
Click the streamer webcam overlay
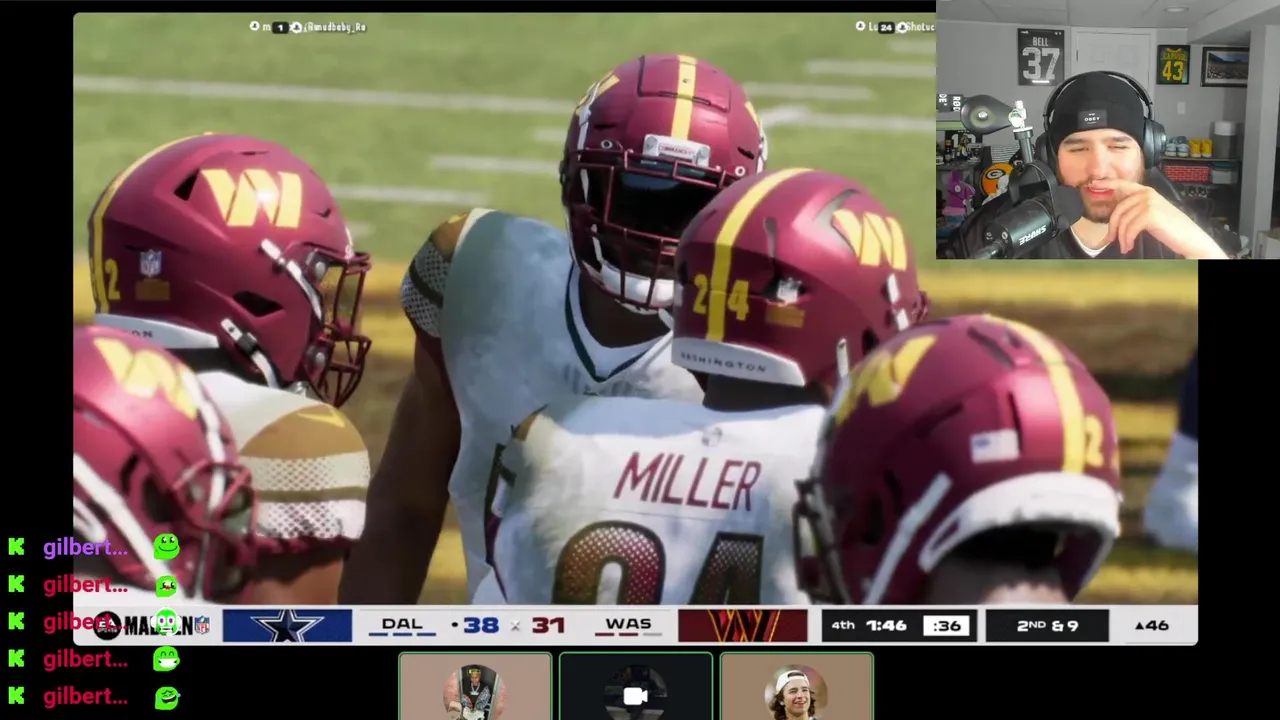[x=1108, y=130]
